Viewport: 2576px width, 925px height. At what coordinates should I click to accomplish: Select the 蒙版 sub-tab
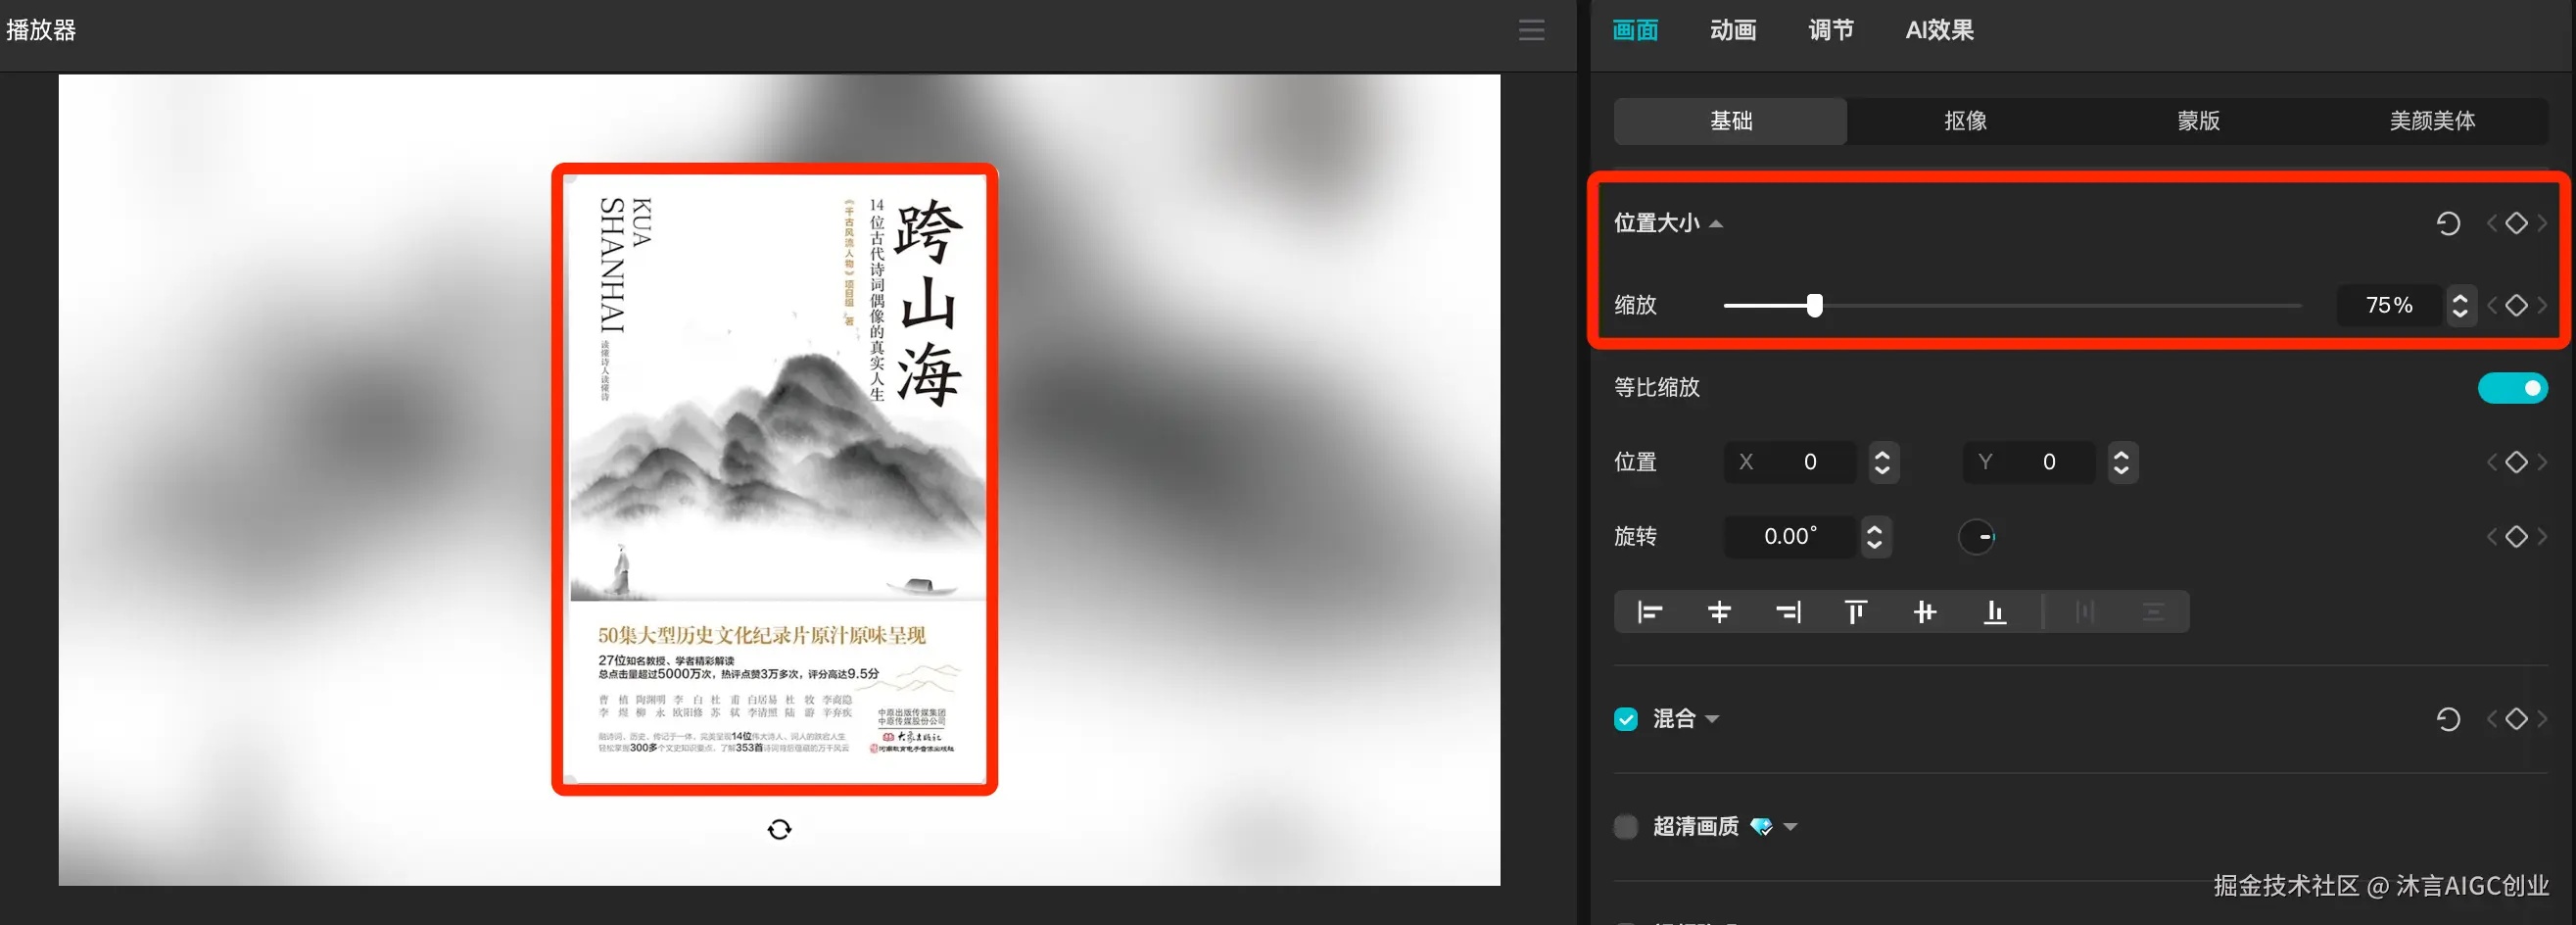click(x=2199, y=121)
